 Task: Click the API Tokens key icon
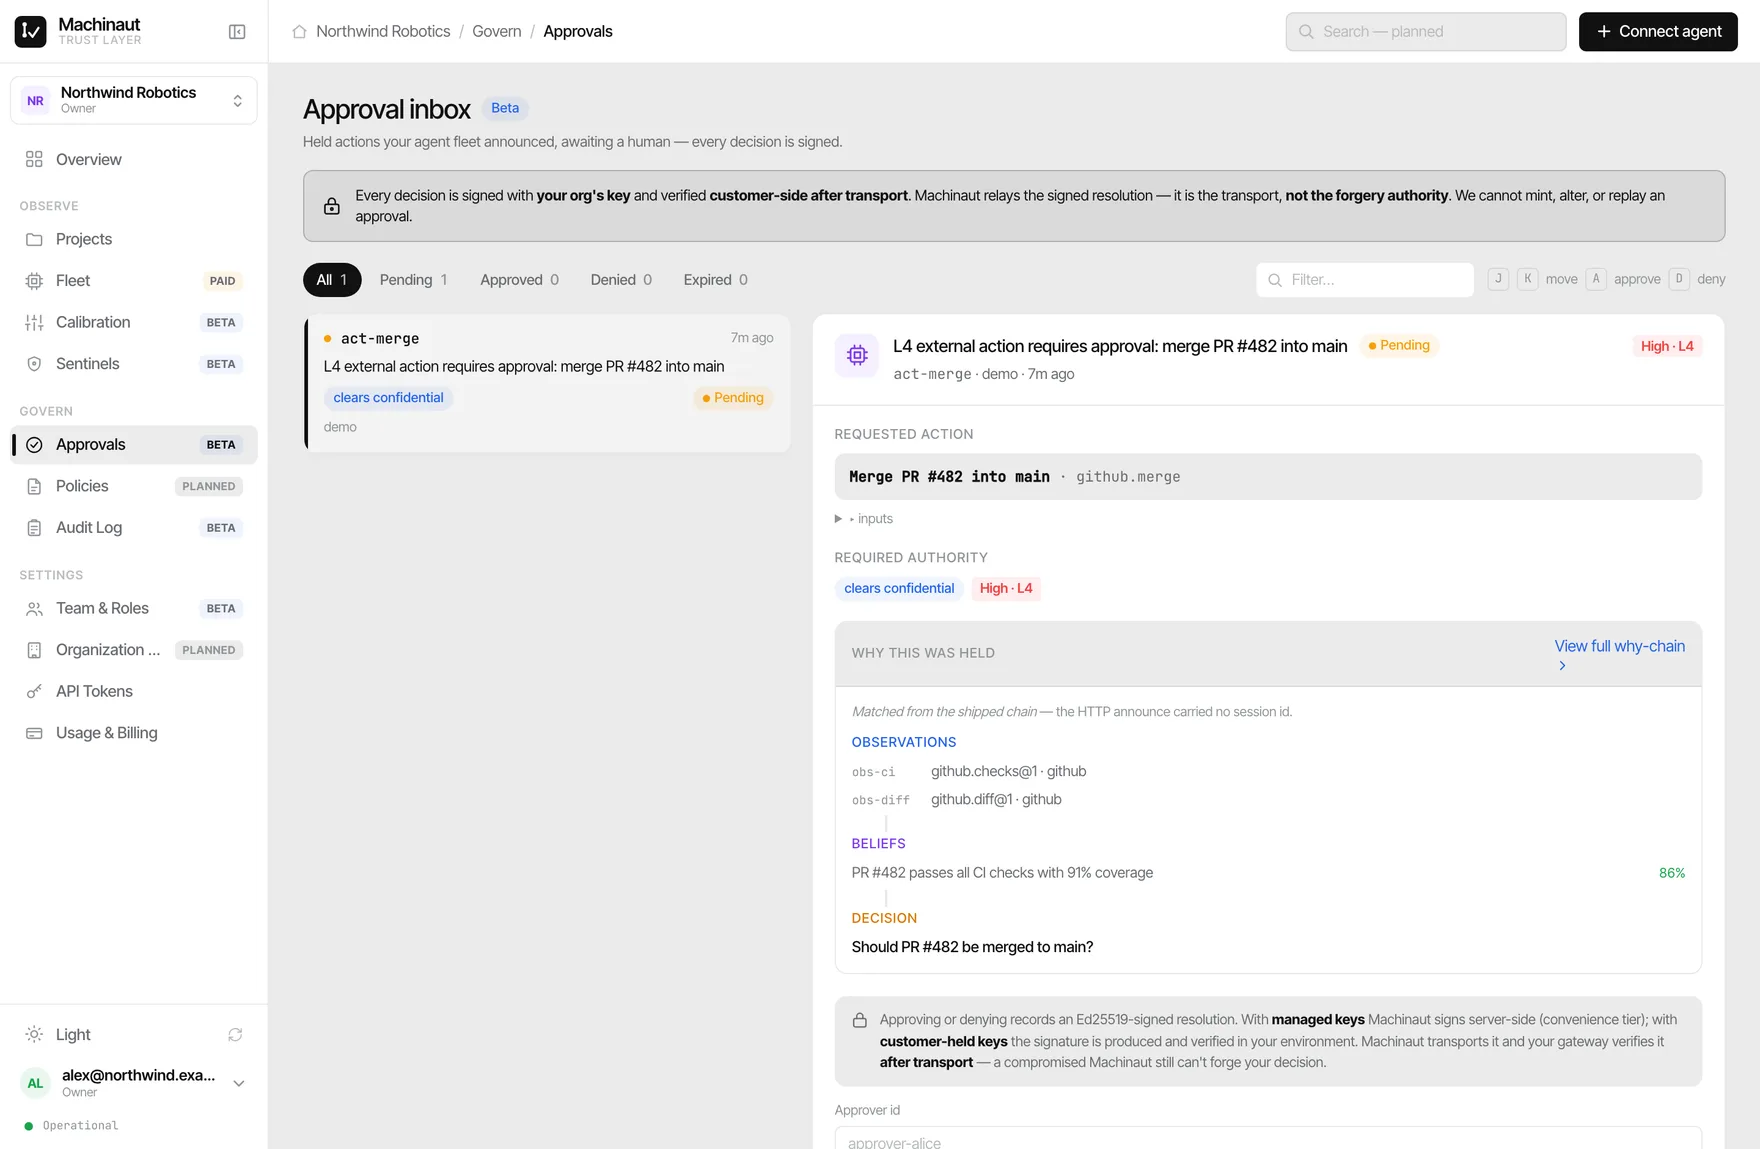[34, 691]
